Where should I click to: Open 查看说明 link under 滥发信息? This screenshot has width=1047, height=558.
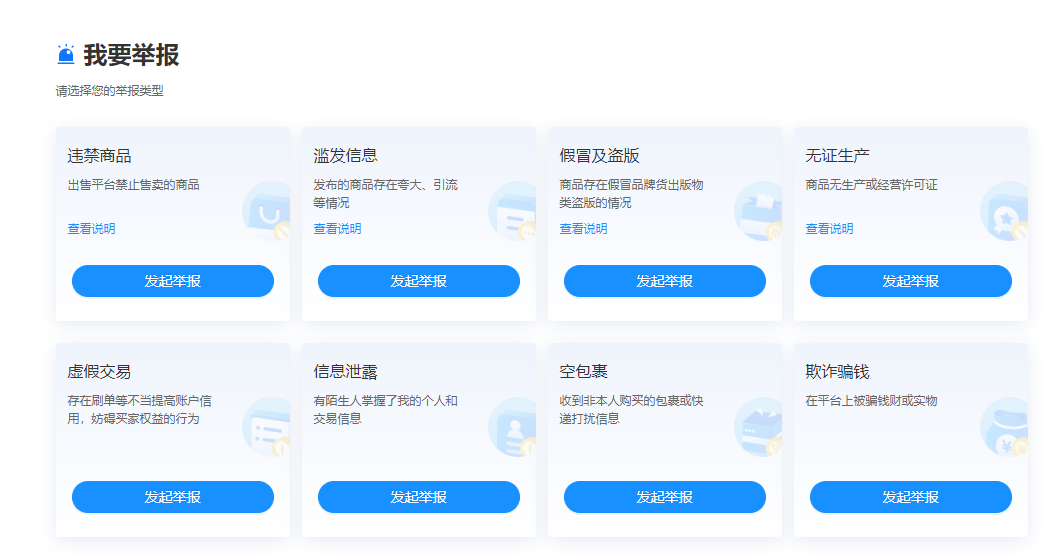337,229
